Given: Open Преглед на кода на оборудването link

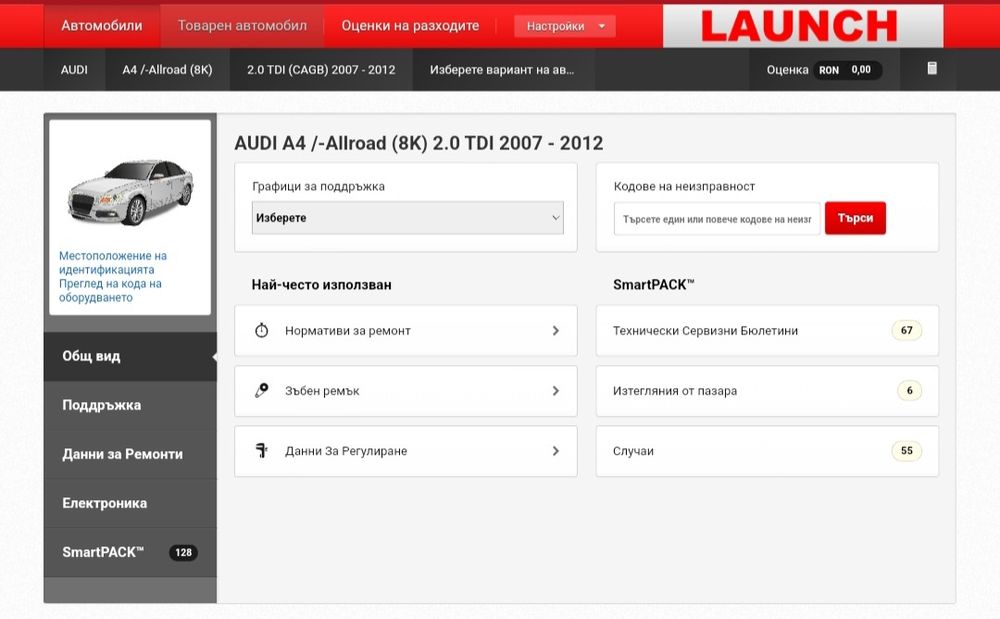Looking at the screenshot, I should 110,291.
